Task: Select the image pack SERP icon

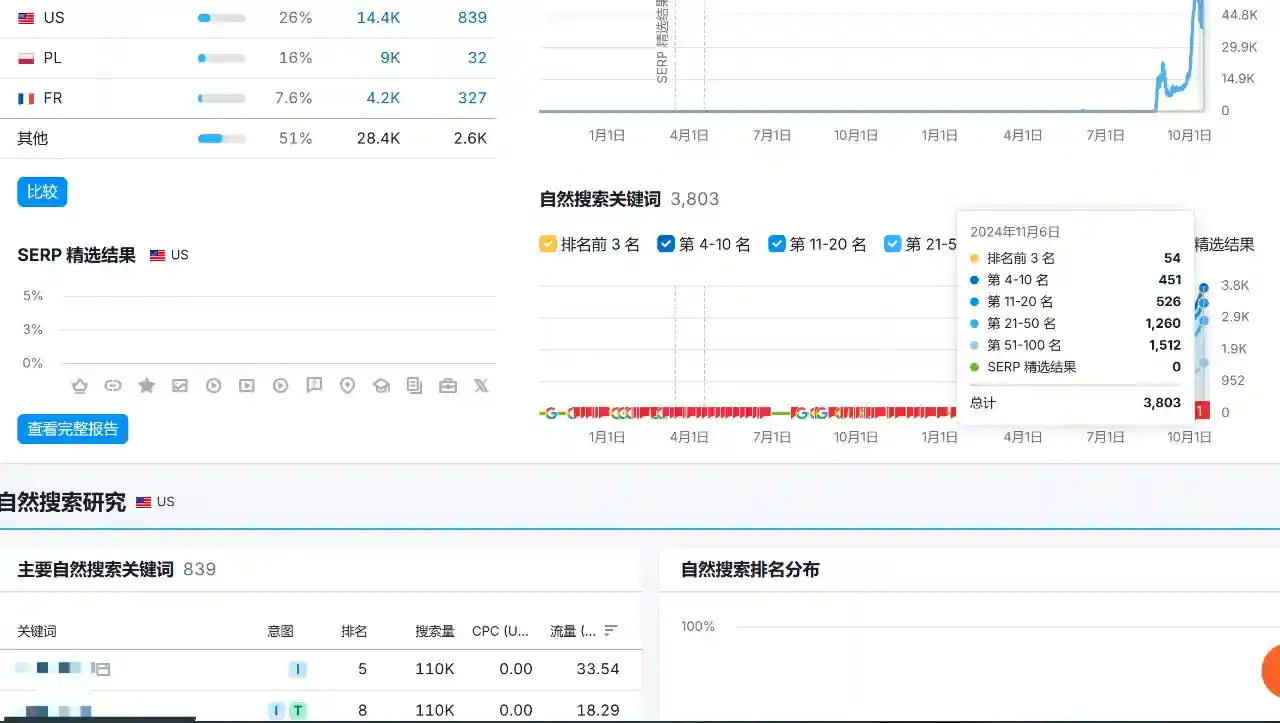Action: point(180,385)
